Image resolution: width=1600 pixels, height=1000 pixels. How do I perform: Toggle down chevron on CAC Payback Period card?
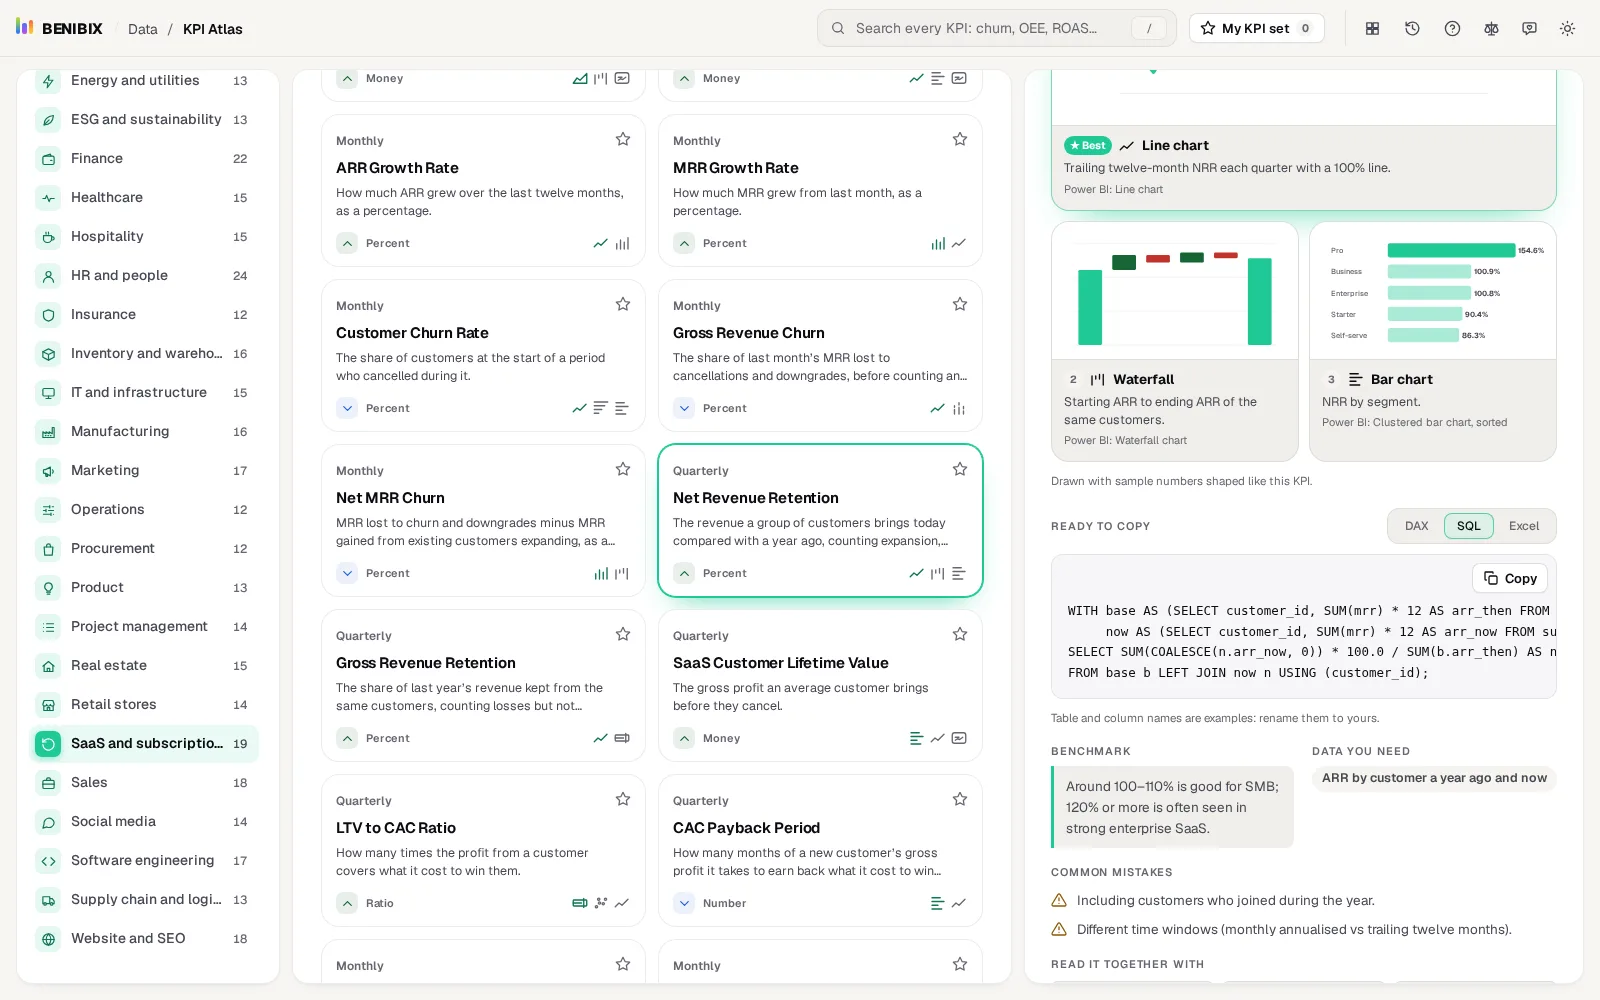[x=684, y=903]
